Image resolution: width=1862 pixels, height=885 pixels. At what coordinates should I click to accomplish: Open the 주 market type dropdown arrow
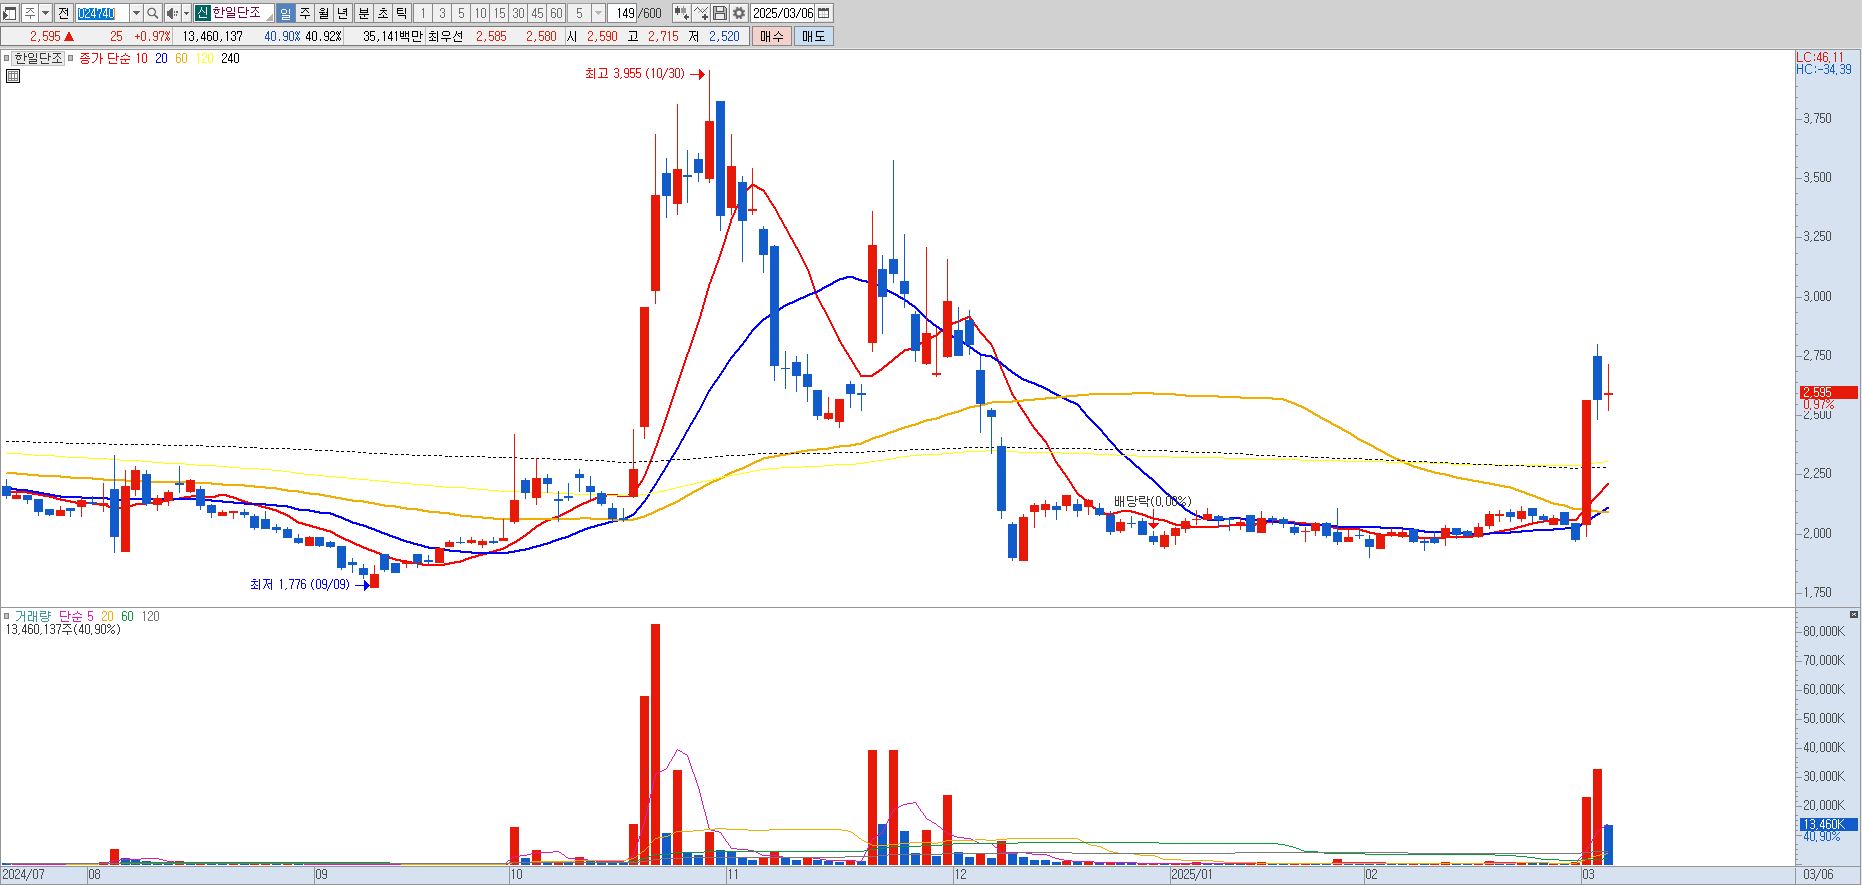[45, 13]
